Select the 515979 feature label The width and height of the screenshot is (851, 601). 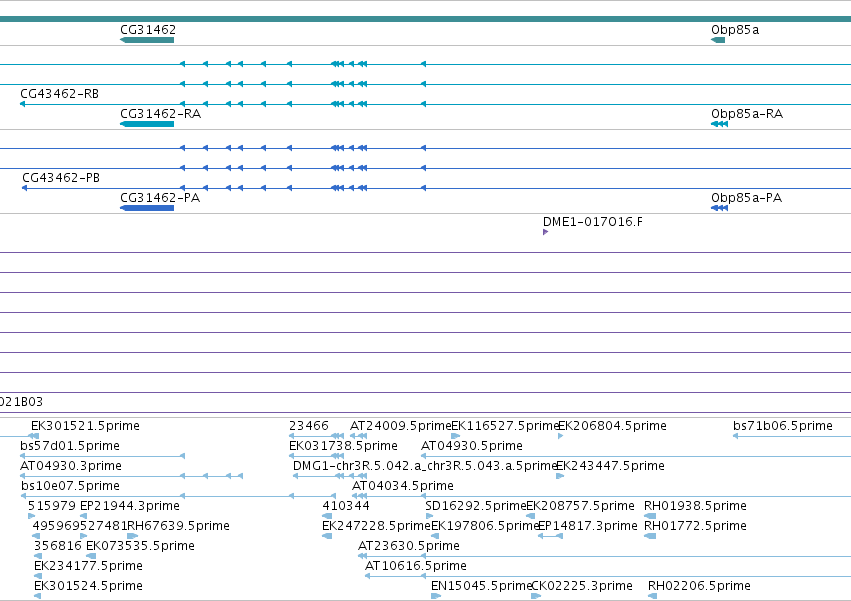coord(52,507)
